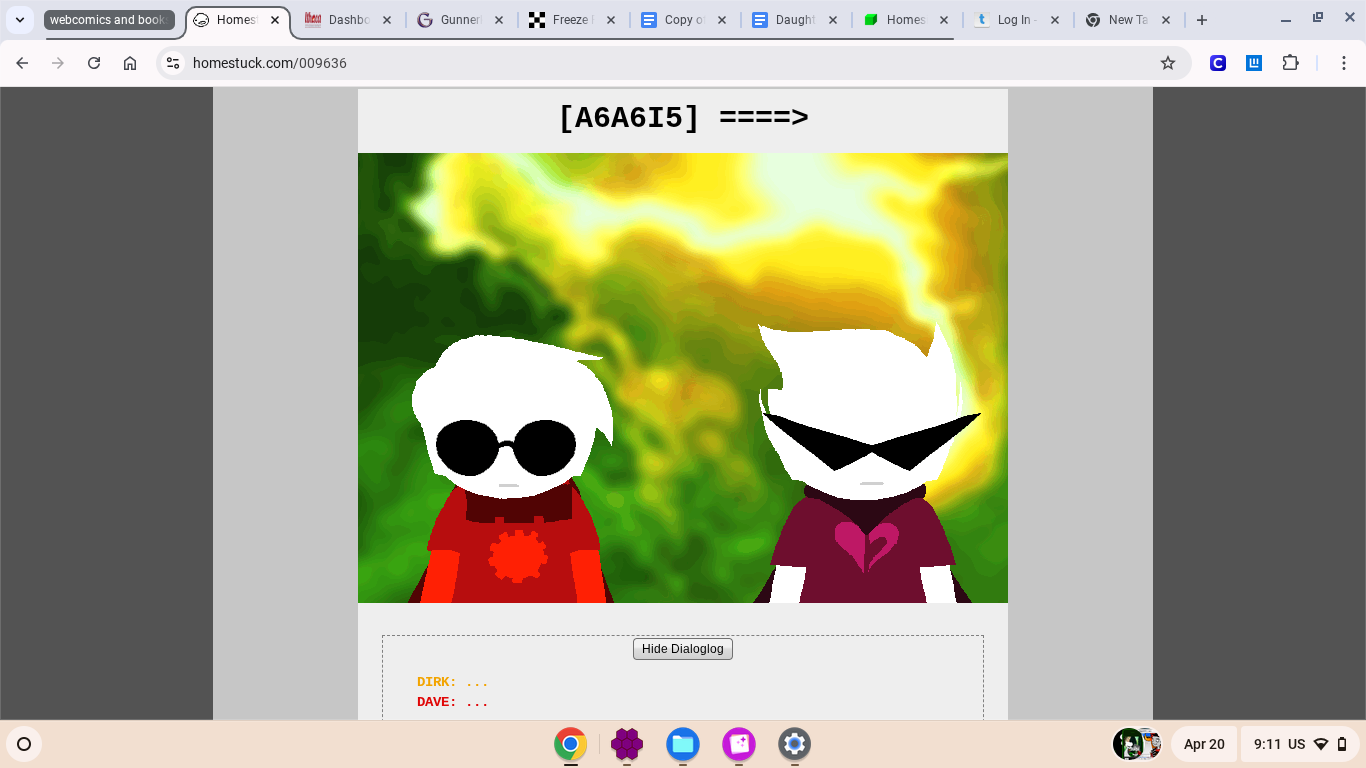Switch to the Dashboard tab
Image resolution: width=1366 pixels, height=768 pixels.
click(349, 20)
